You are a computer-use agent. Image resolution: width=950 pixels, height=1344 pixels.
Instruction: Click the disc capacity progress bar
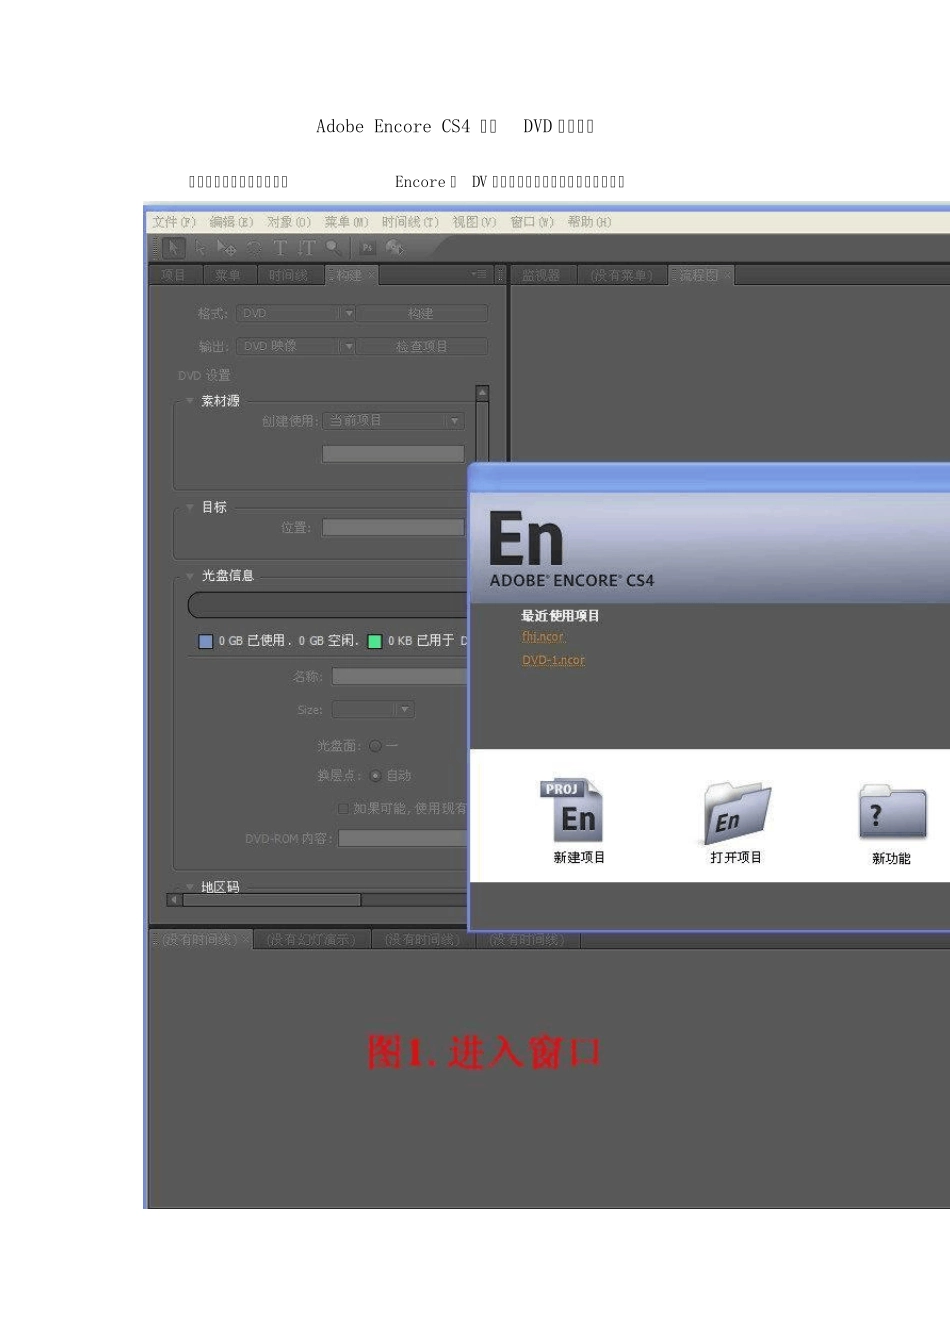tap(328, 605)
